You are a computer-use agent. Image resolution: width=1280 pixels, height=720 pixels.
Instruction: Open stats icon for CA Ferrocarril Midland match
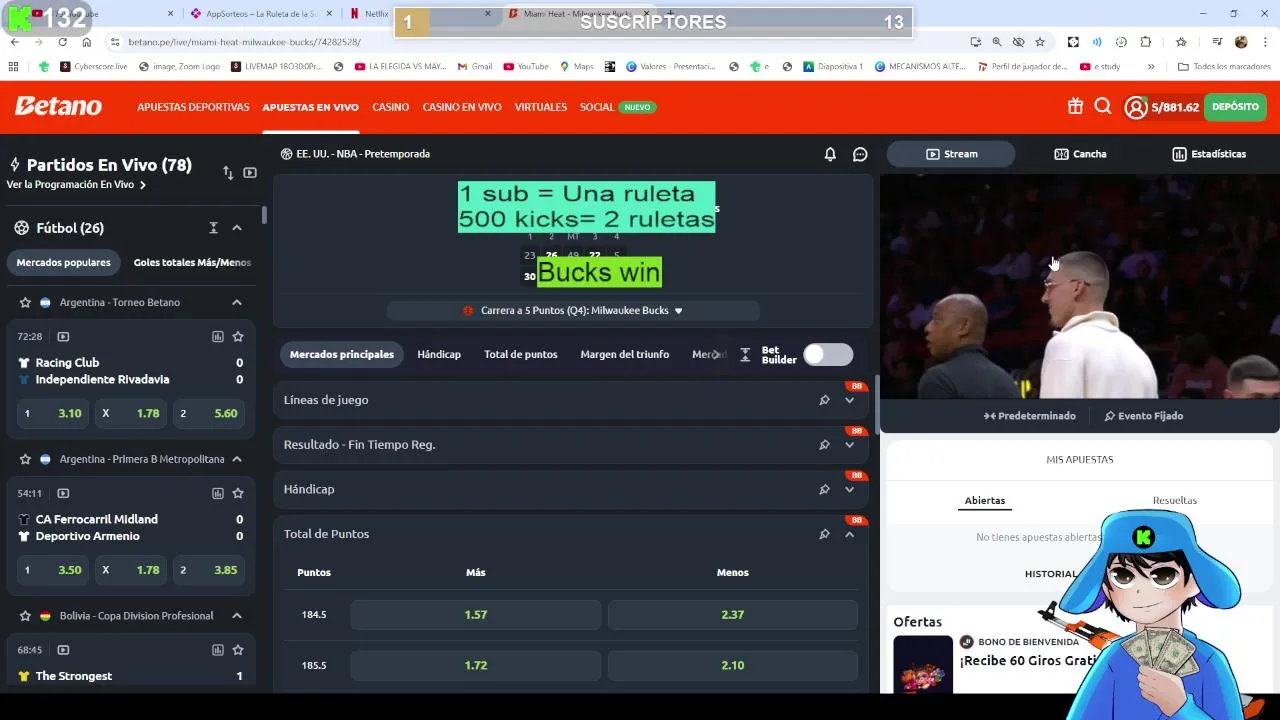point(218,493)
